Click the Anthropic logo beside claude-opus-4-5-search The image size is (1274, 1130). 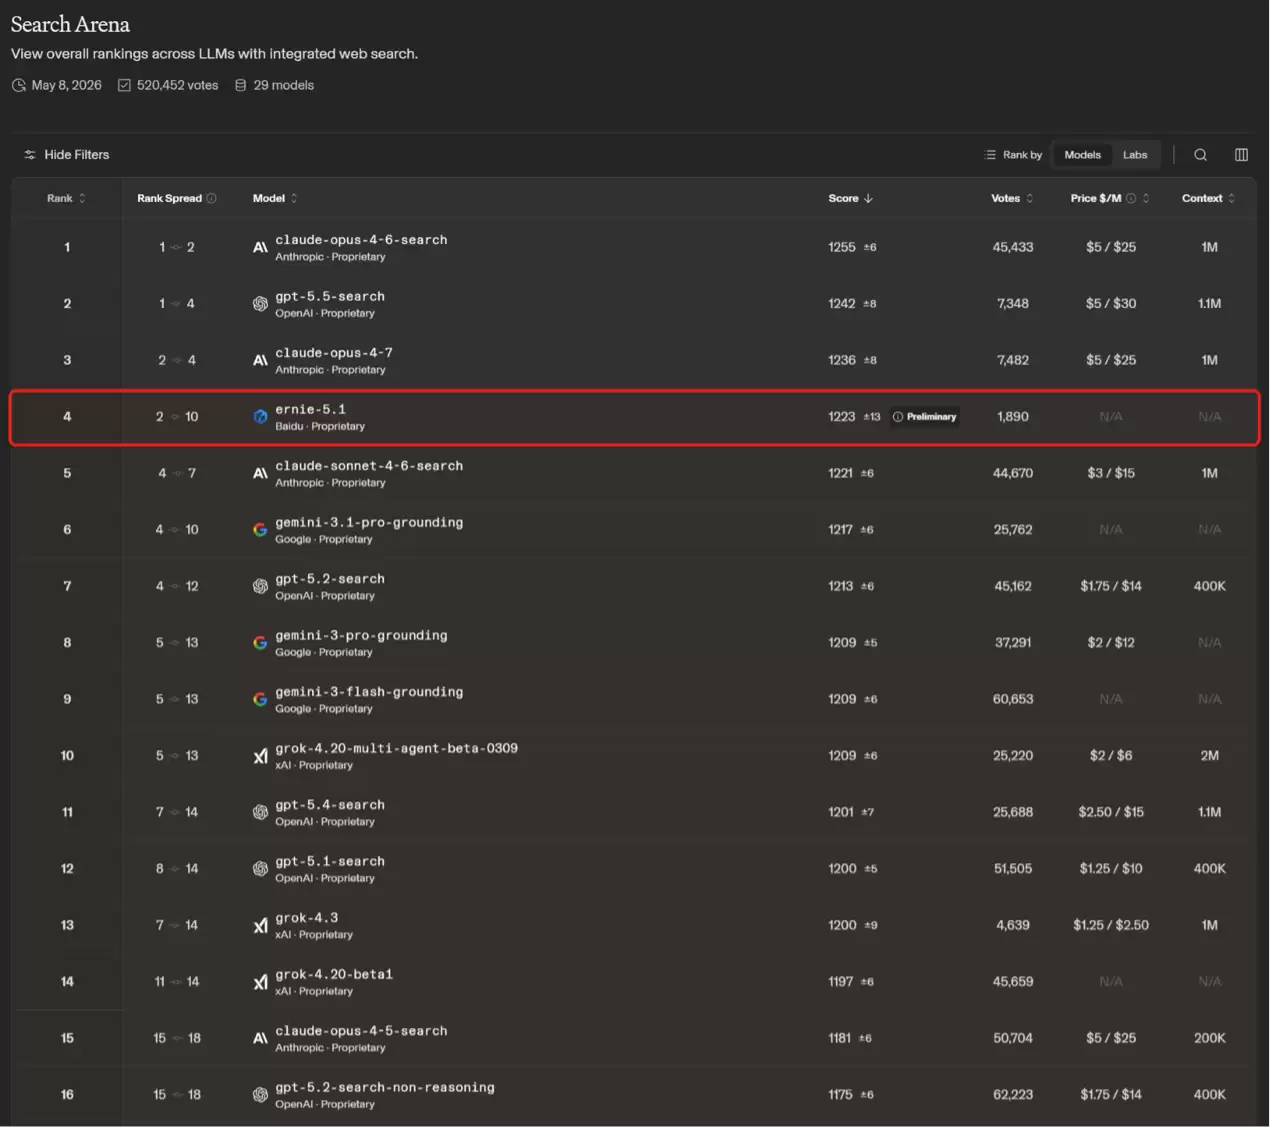tap(261, 1039)
